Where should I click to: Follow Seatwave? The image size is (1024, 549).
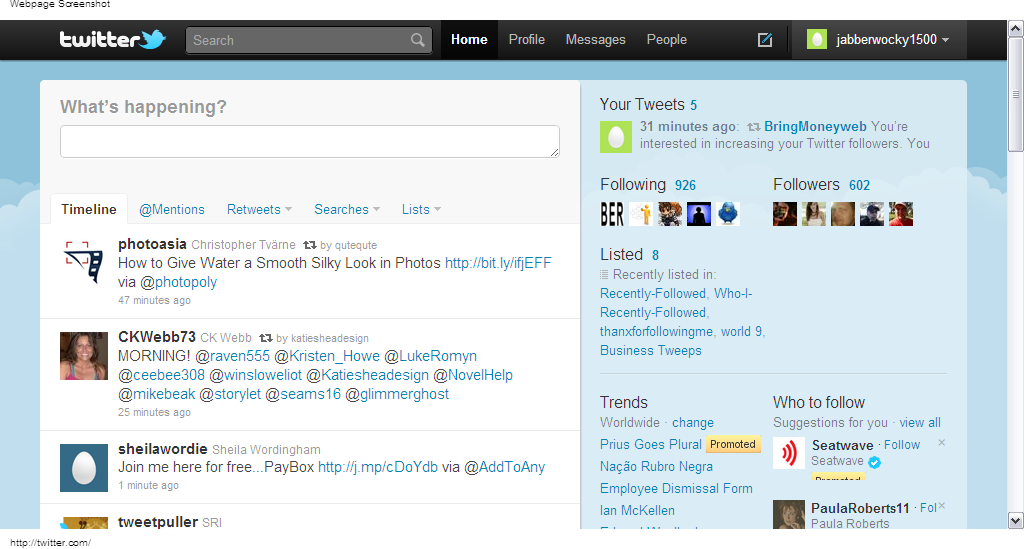click(901, 445)
